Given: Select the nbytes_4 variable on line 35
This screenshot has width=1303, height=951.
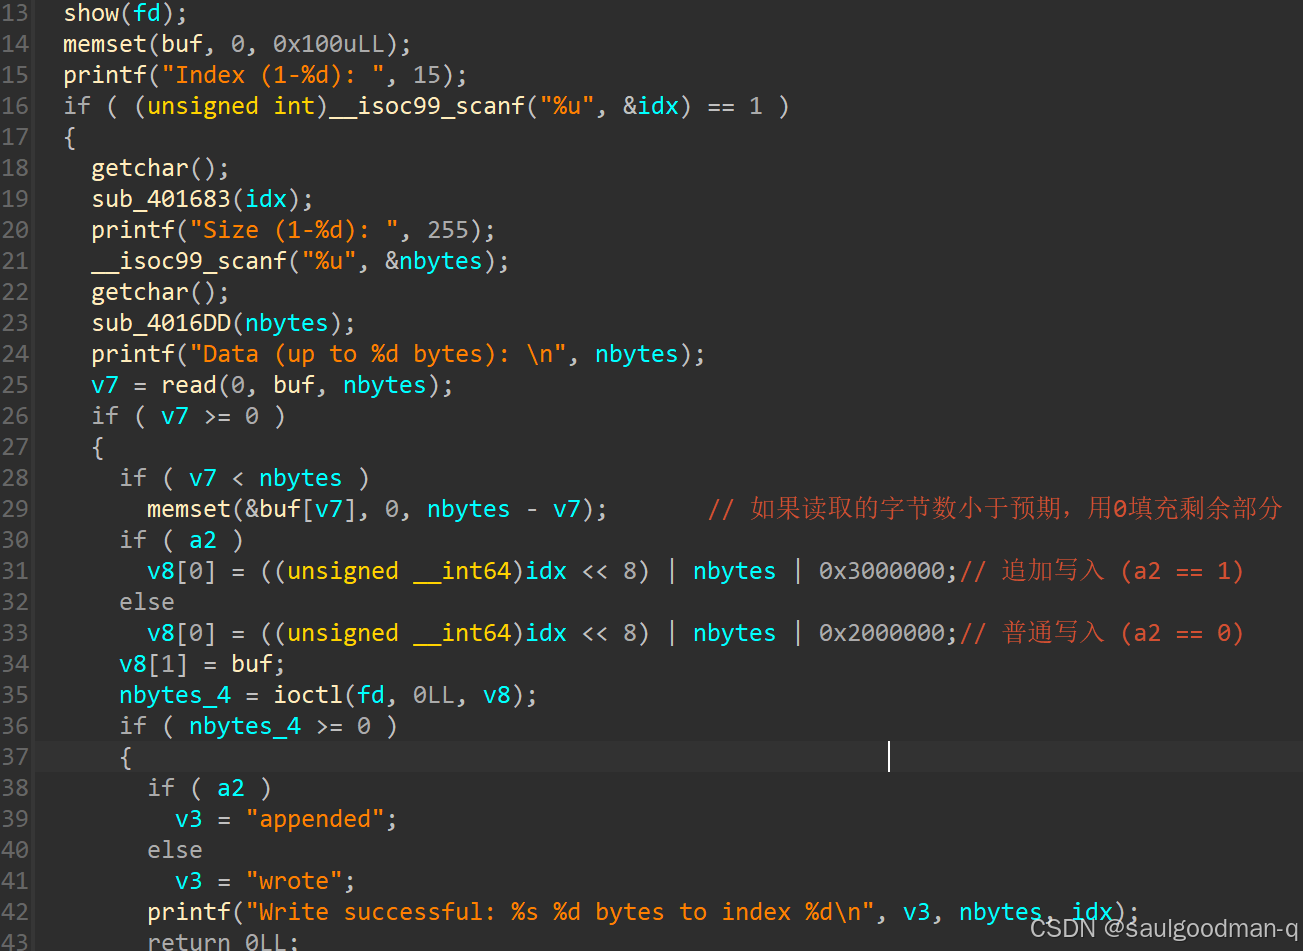Looking at the screenshot, I should click(175, 695).
